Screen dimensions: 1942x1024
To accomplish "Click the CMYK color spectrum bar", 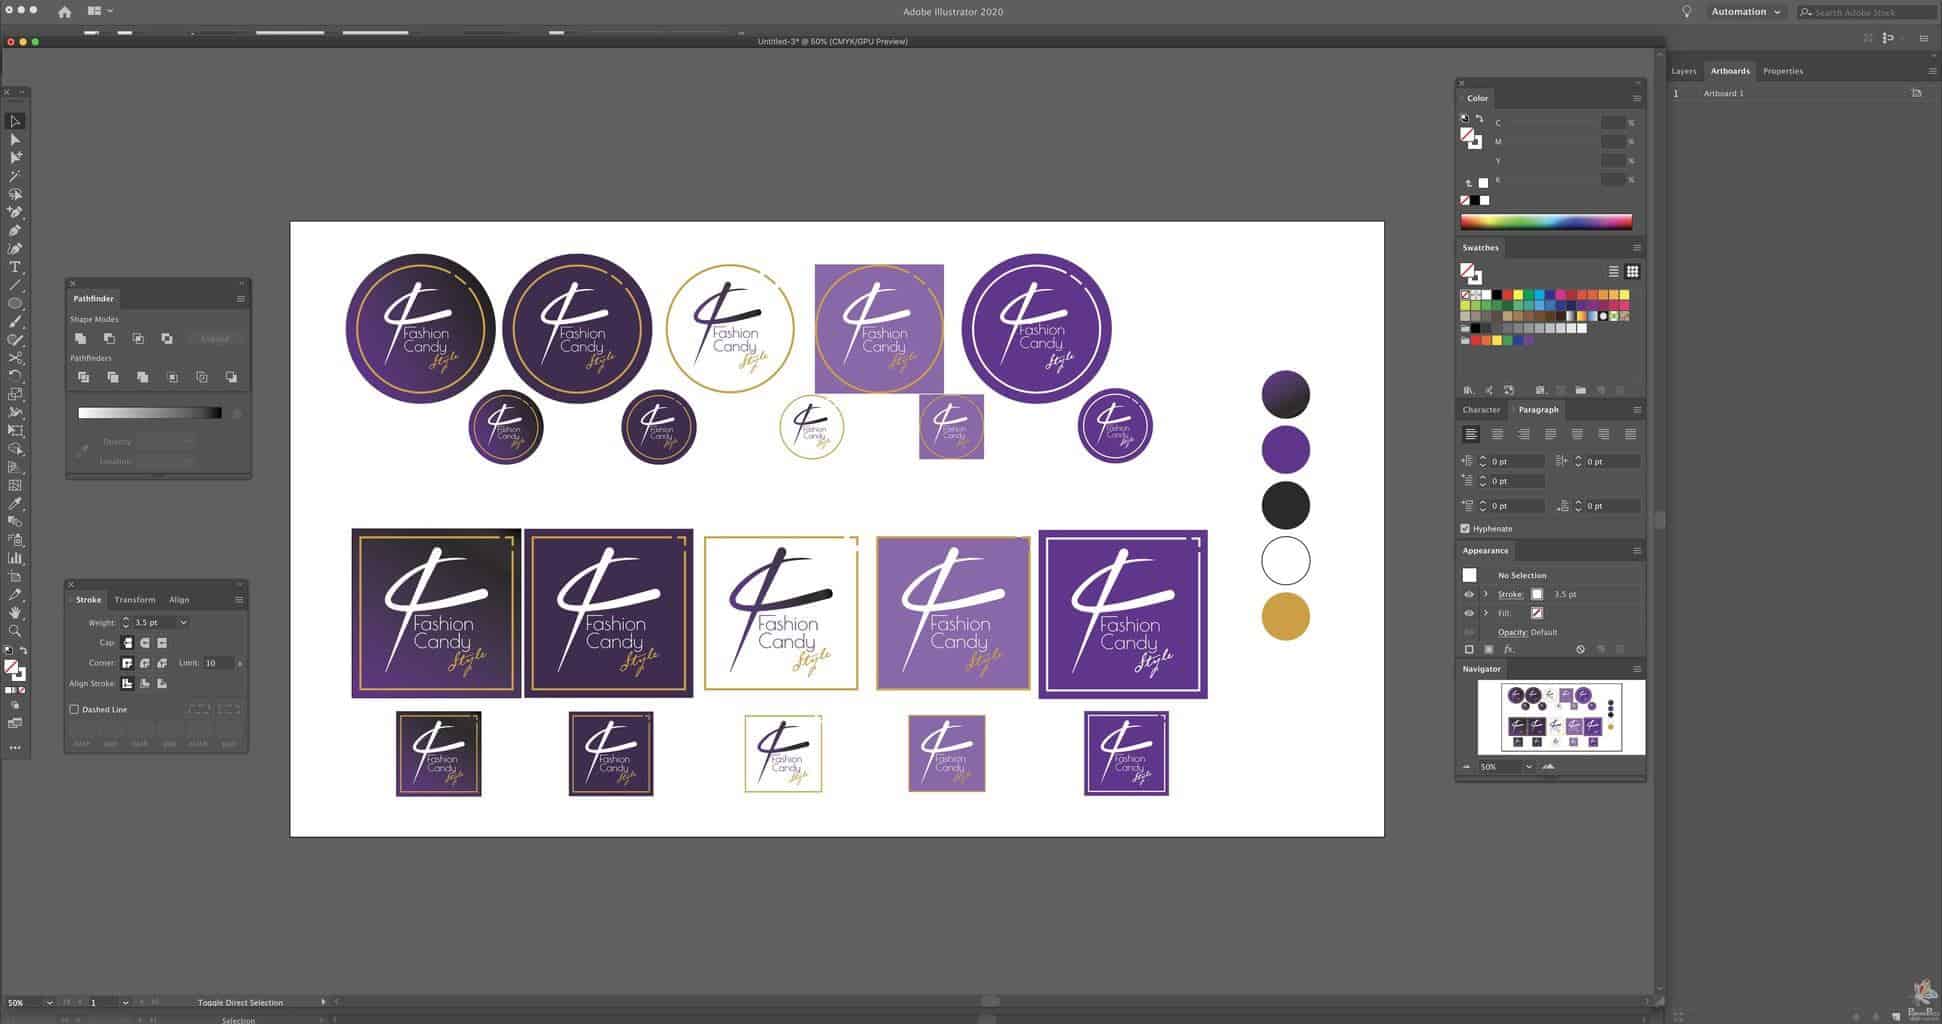I will click(1545, 222).
